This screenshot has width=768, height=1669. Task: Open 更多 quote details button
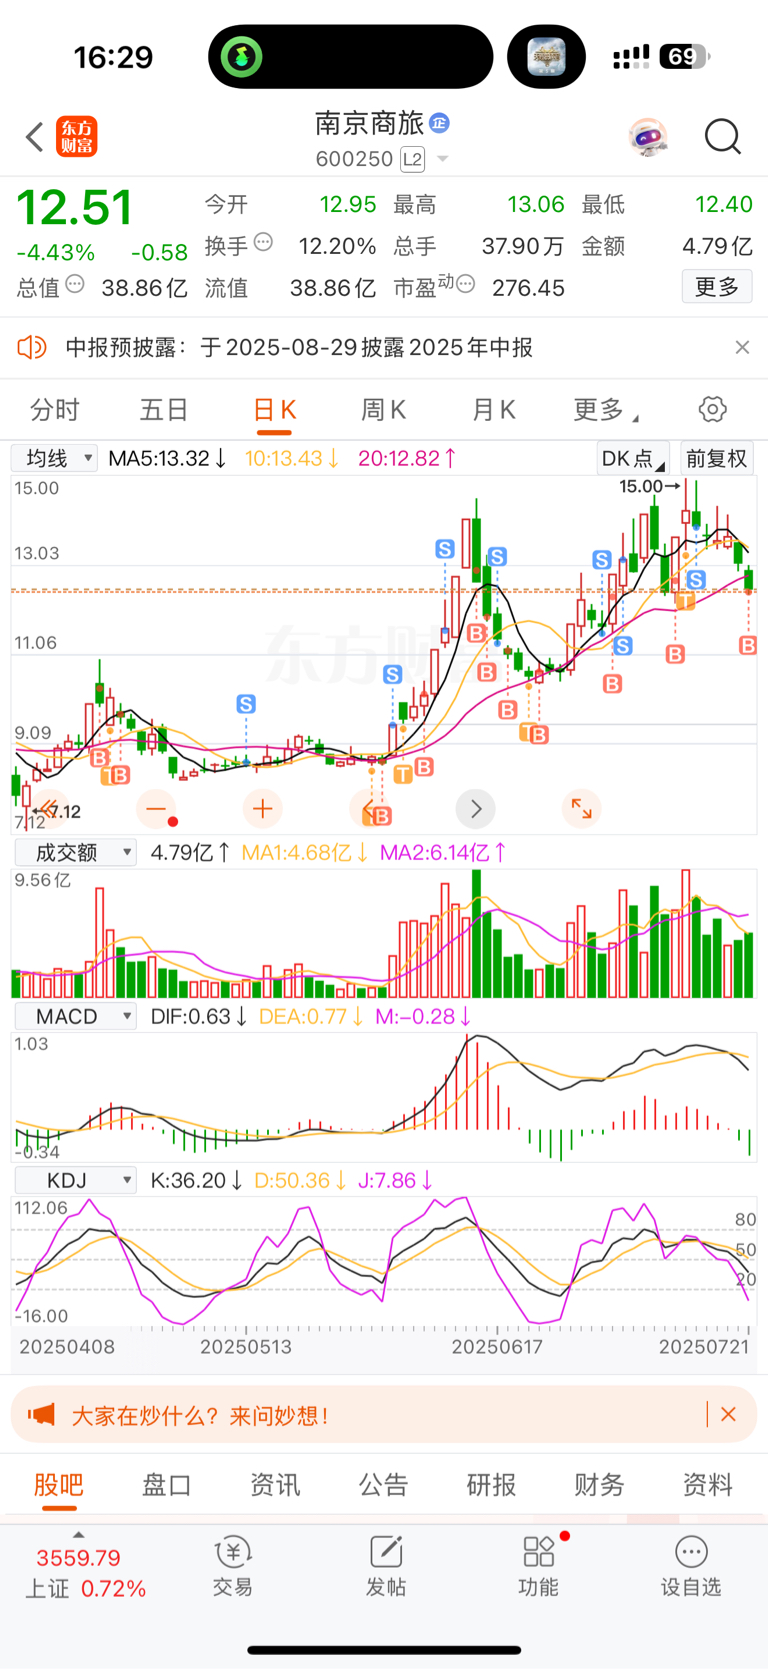click(717, 287)
